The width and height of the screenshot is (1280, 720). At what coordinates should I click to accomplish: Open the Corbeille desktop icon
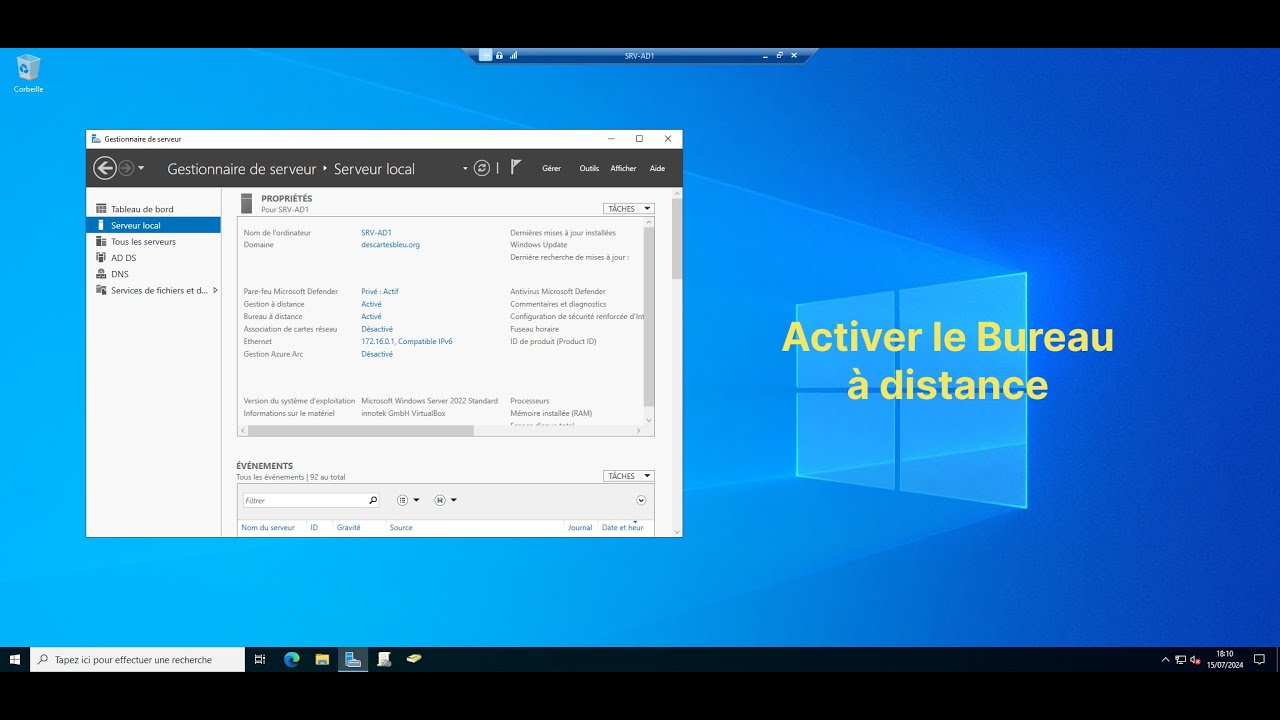click(28, 74)
